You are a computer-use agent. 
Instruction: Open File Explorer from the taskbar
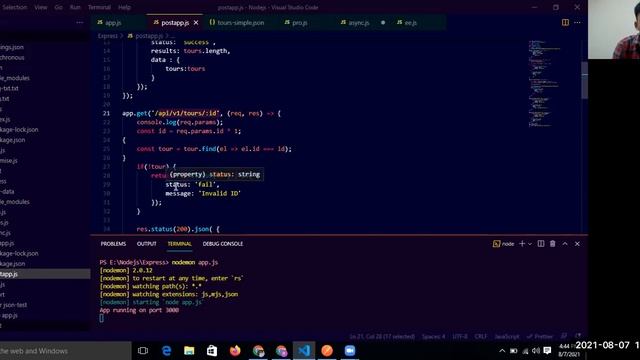click(189, 351)
